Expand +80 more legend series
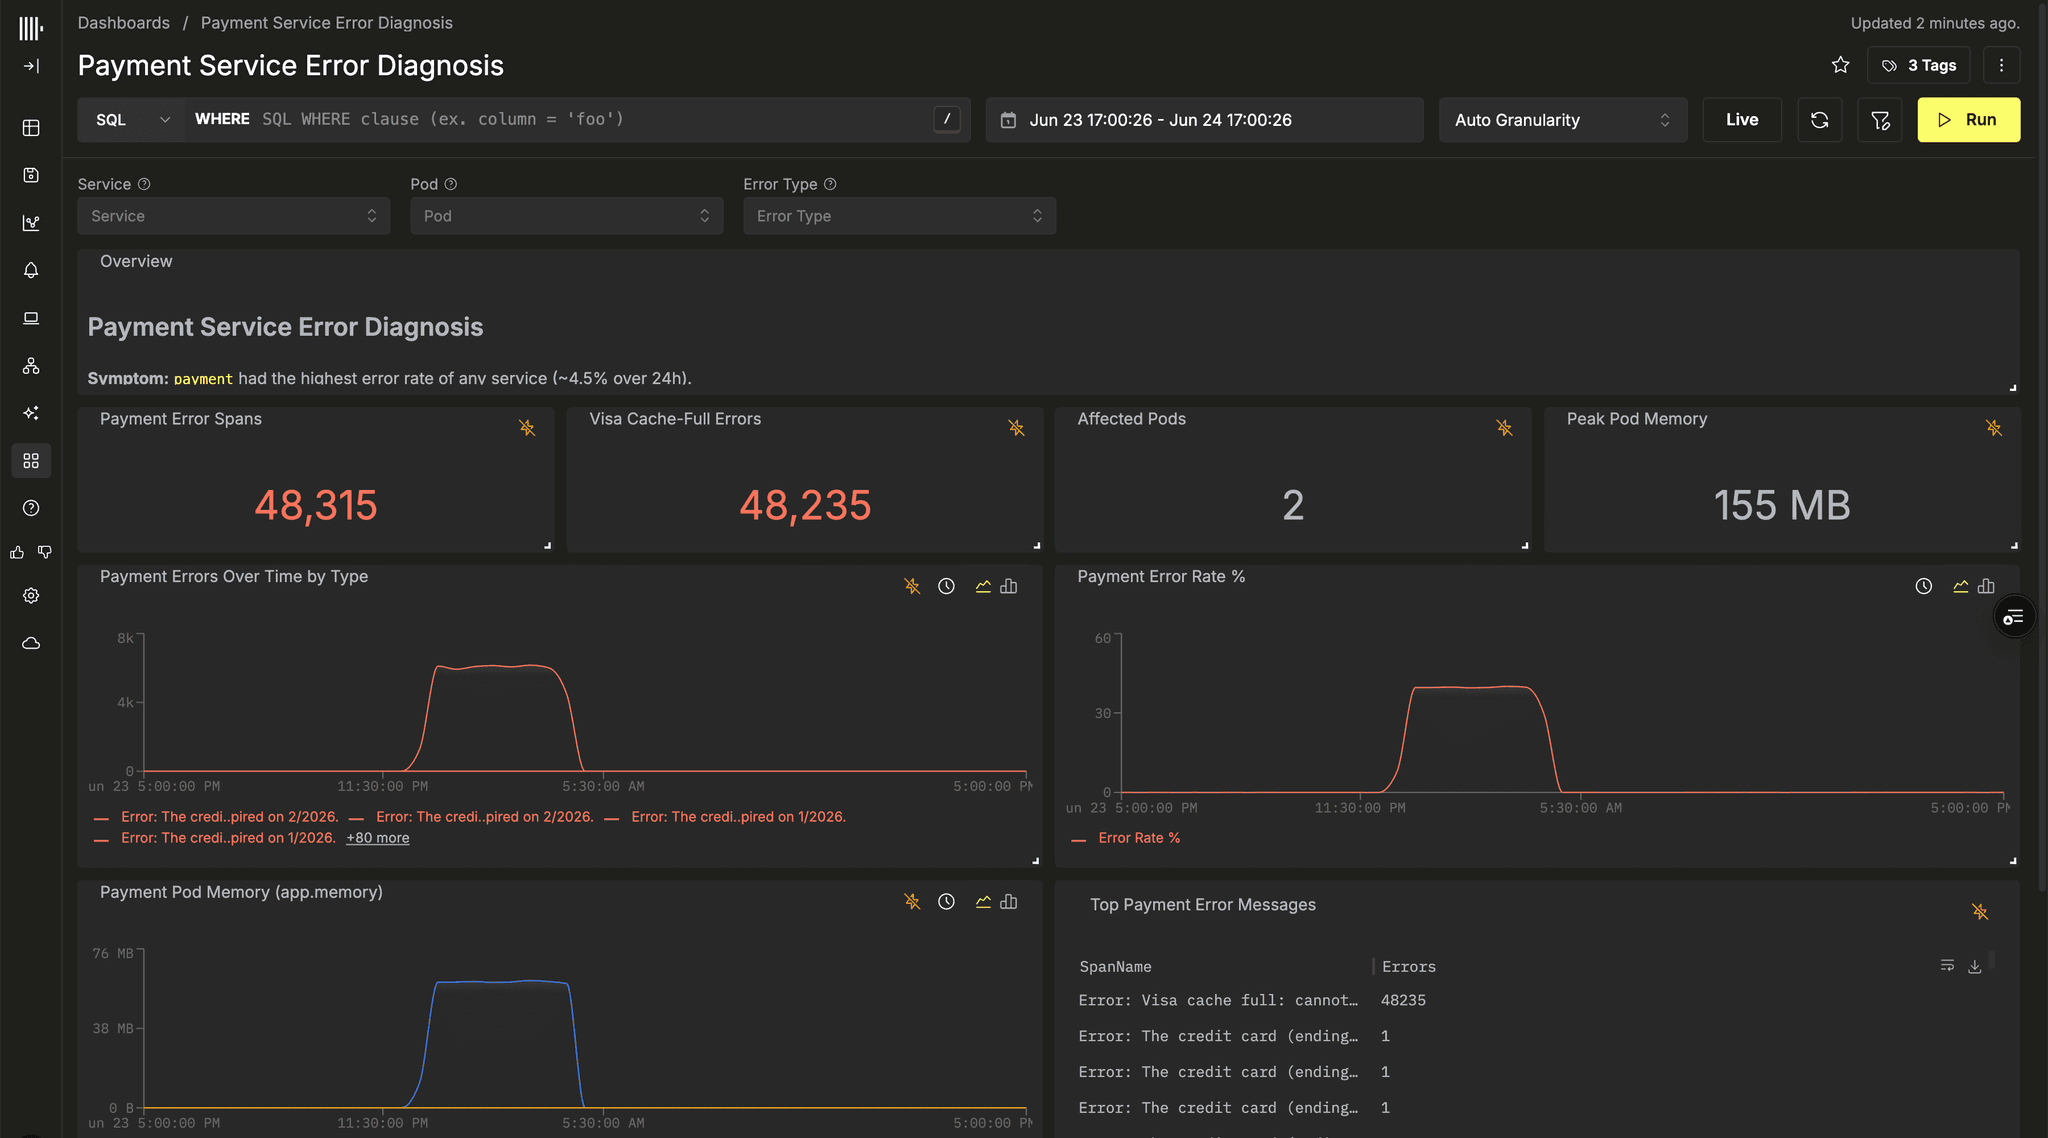This screenshot has width=2048, height=1138. (377, 838)
